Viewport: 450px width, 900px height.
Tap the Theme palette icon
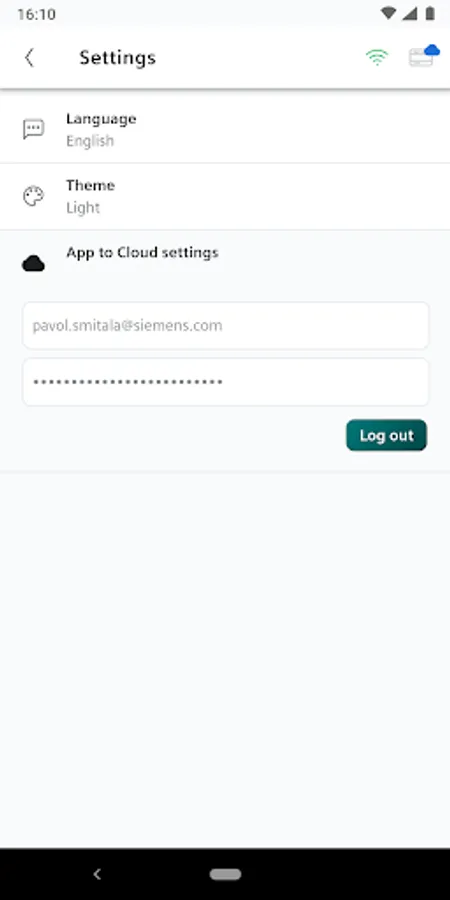coord(33,196)
